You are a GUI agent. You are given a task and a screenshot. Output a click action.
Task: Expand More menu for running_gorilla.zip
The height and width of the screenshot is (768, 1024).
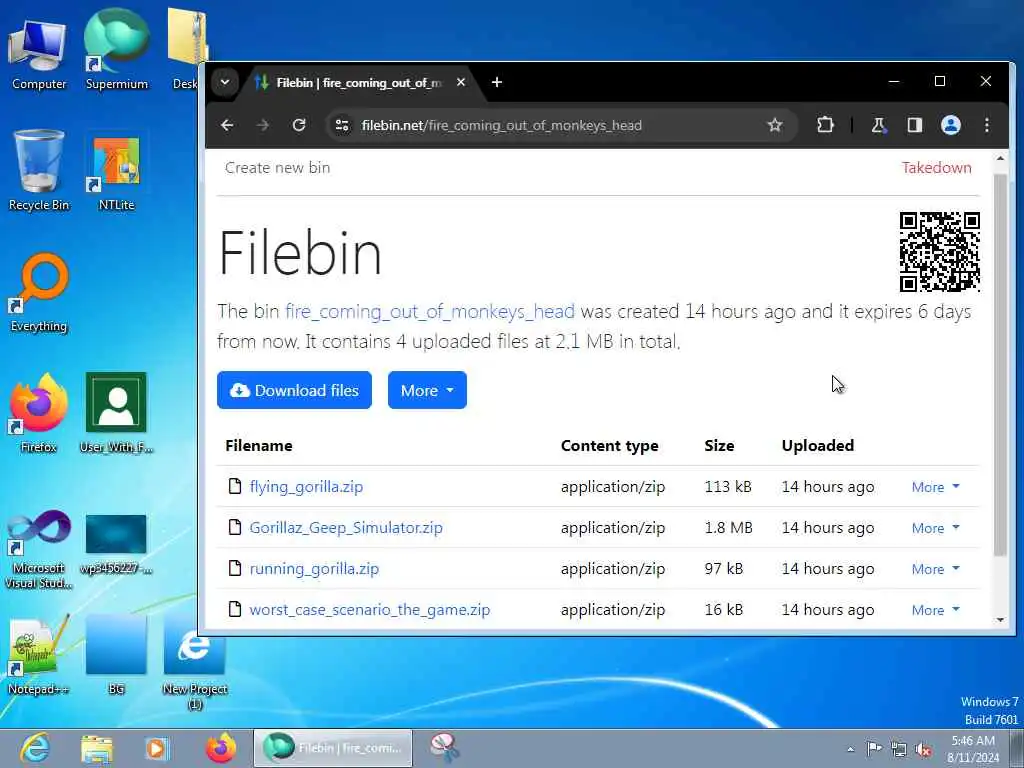click(936, 569)
